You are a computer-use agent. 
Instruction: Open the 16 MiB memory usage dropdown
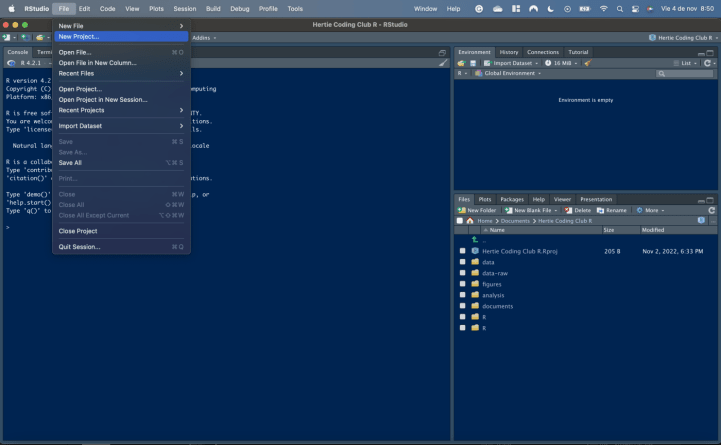[561, 63]
